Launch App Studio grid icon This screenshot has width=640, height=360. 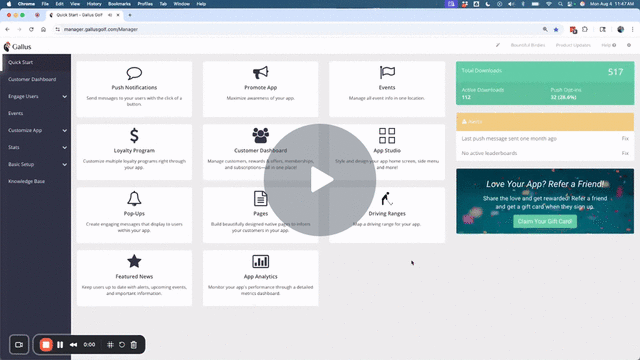pyautogui.click(x=387, y=136)
